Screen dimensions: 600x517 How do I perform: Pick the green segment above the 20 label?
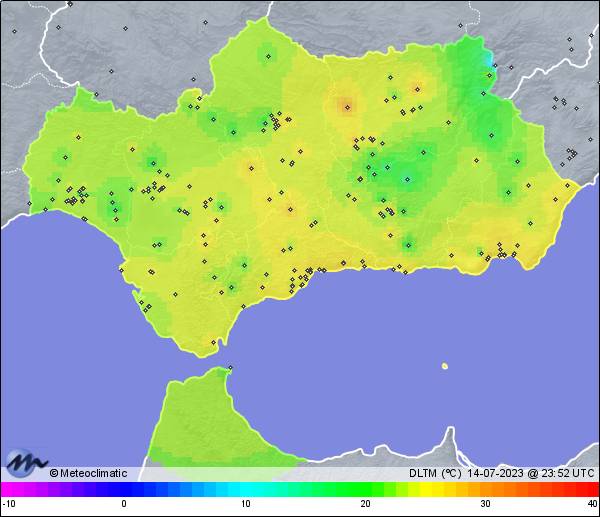pos(365,489)
